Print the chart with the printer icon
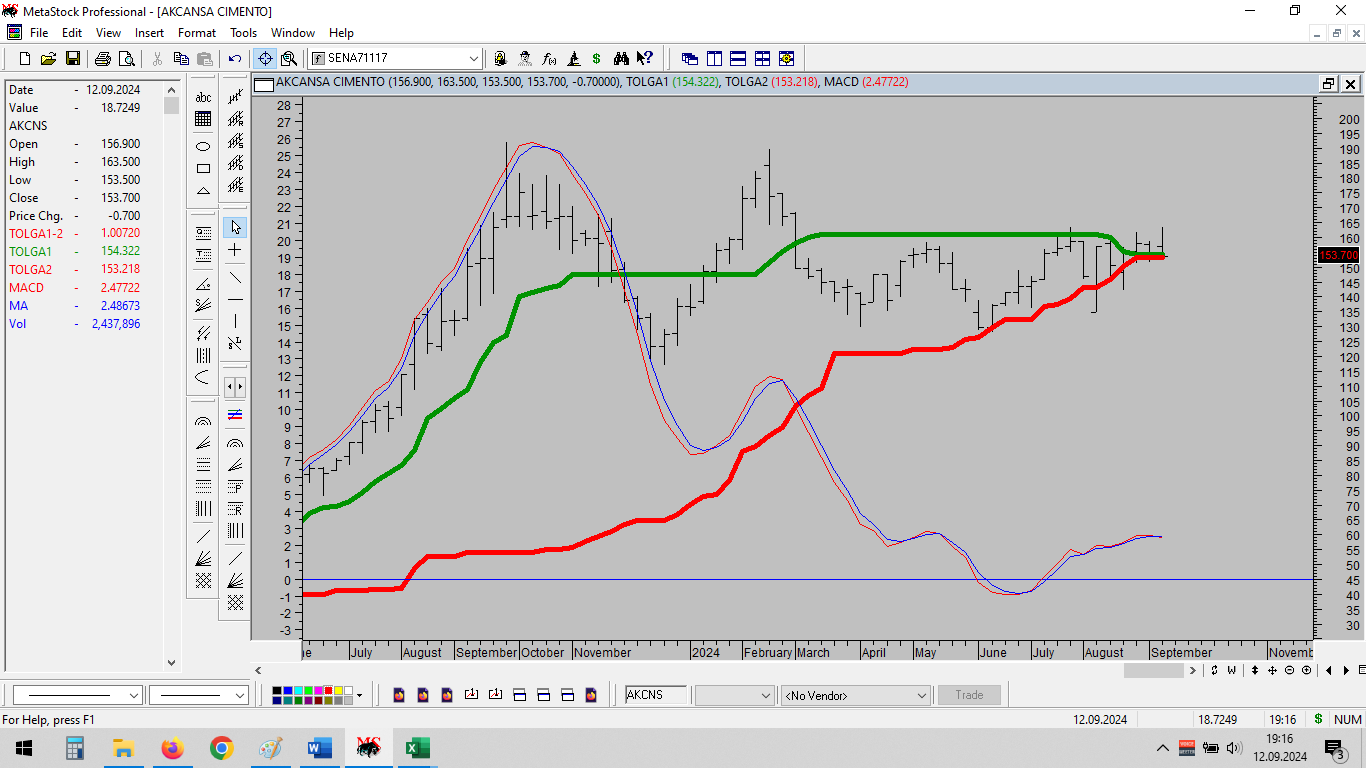Image resolution: width=1366 pixels, height=768 pixels. [x=103, y=59]
